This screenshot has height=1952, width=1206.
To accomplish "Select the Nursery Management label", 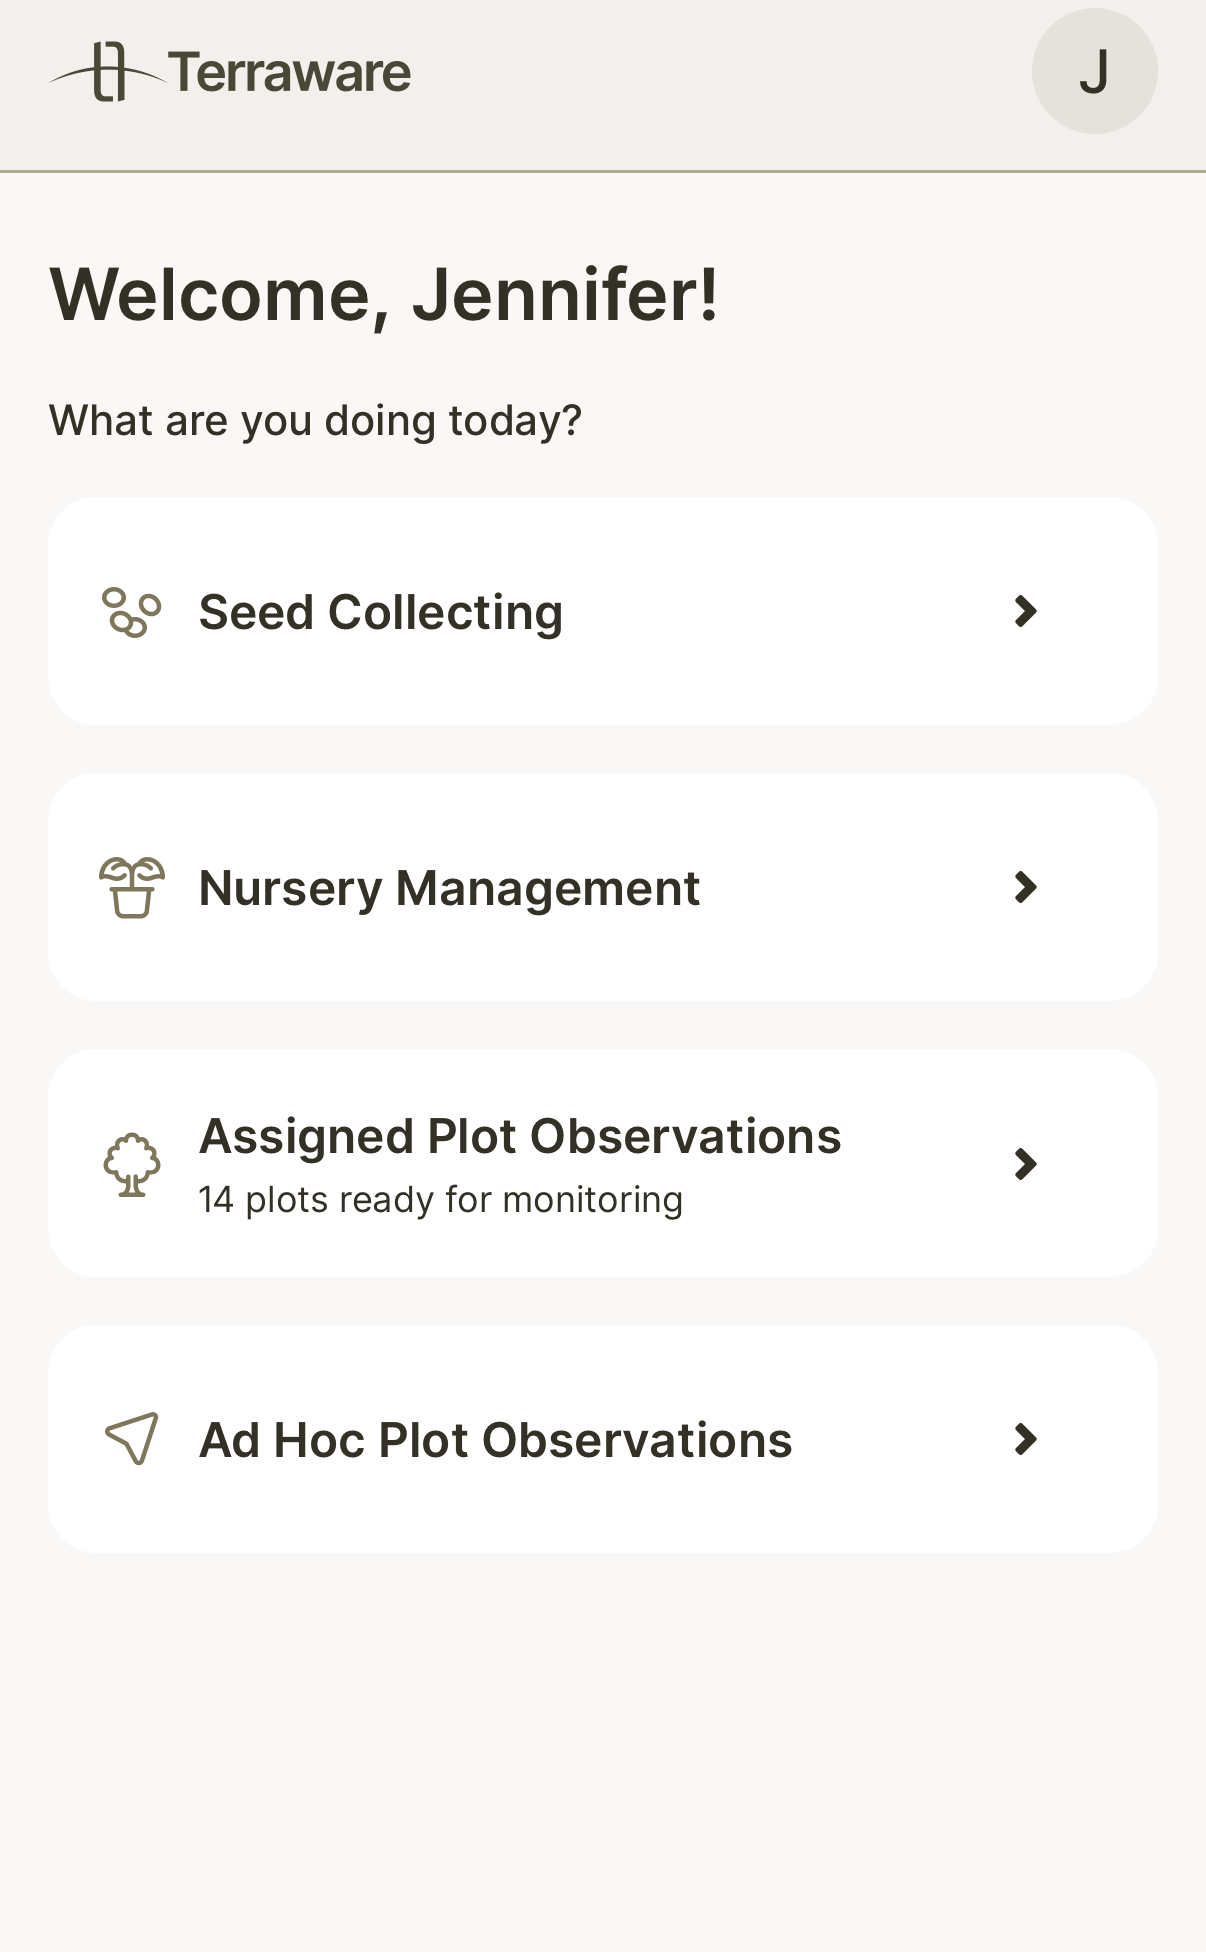I will 449,888.
